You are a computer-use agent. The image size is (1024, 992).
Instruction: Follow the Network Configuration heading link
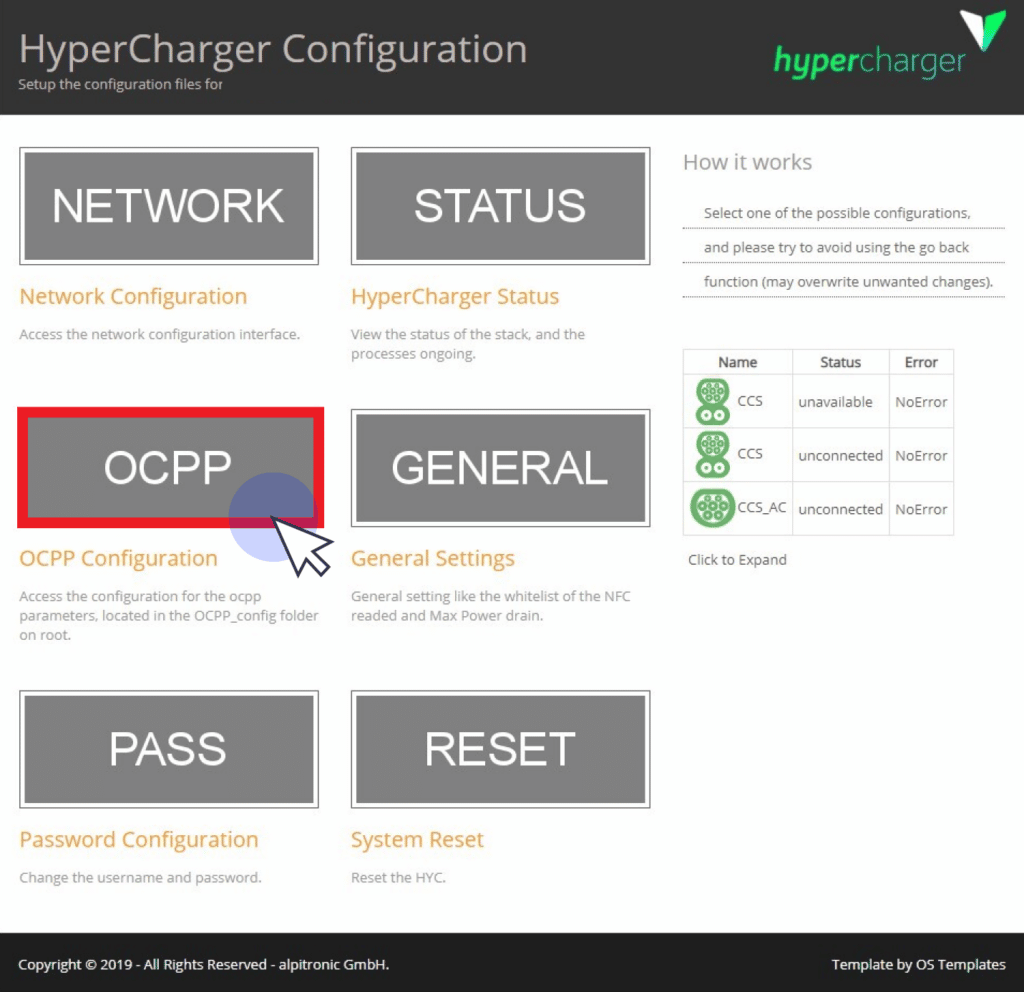click(x=133, y=296)
